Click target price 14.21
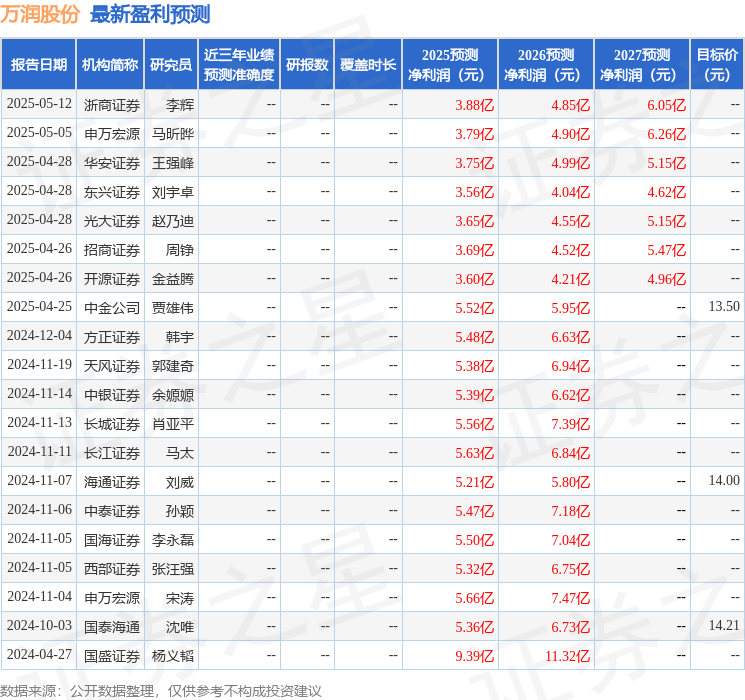Screen dimensions: 745x700 click(x=724, y=625)
